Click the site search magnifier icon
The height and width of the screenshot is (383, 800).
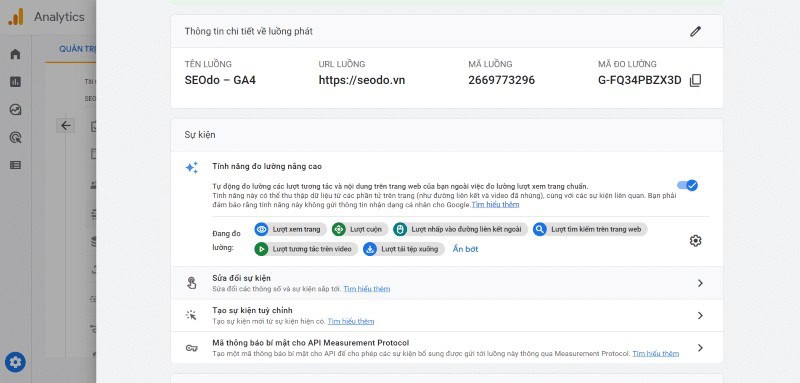540,229
